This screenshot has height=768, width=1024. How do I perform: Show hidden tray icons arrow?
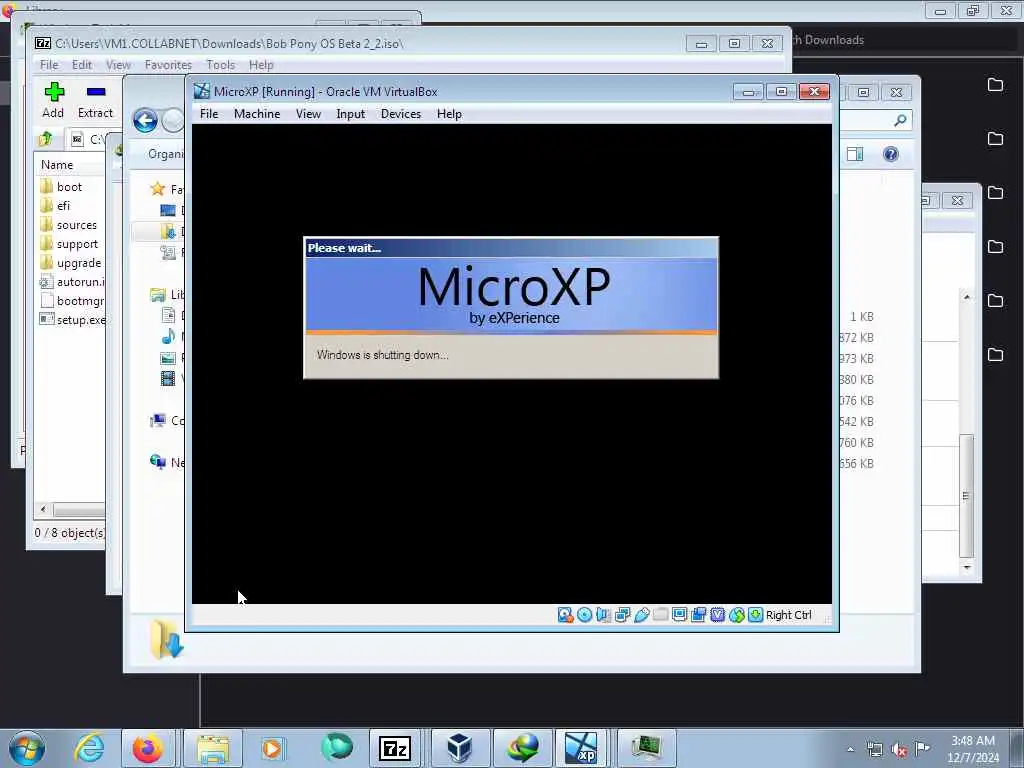(x=850, y=750)
